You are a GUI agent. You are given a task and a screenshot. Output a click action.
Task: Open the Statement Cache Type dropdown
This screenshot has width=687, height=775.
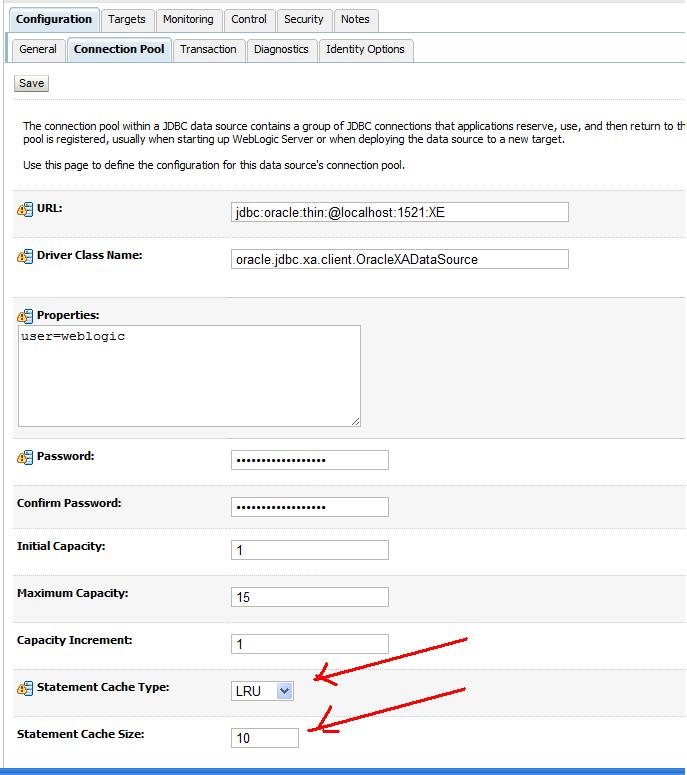click(x=262, y=691)
